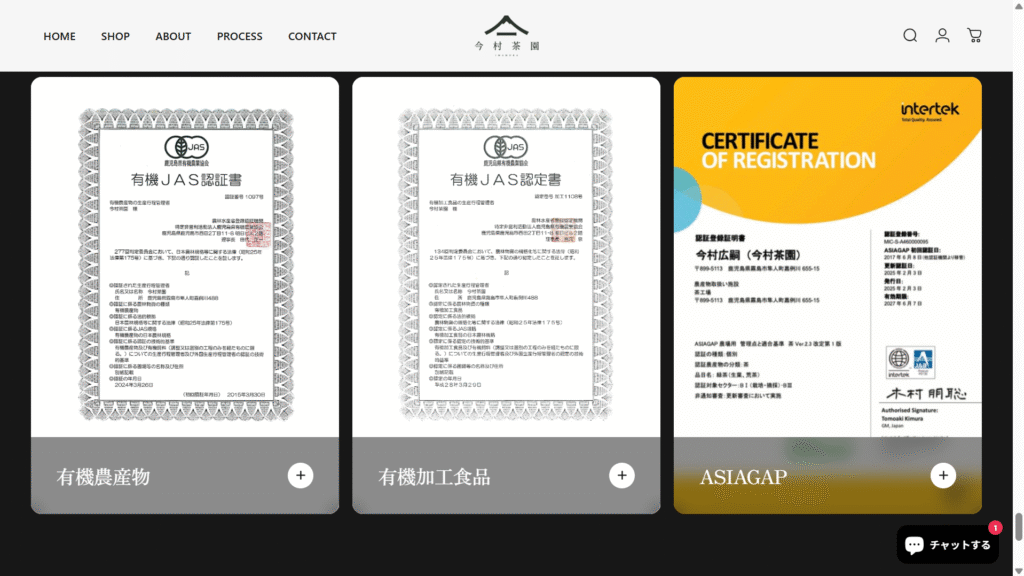Click the scrollbar up arrow
The width and height of the screenshot is (1024, 576).
1018,5
